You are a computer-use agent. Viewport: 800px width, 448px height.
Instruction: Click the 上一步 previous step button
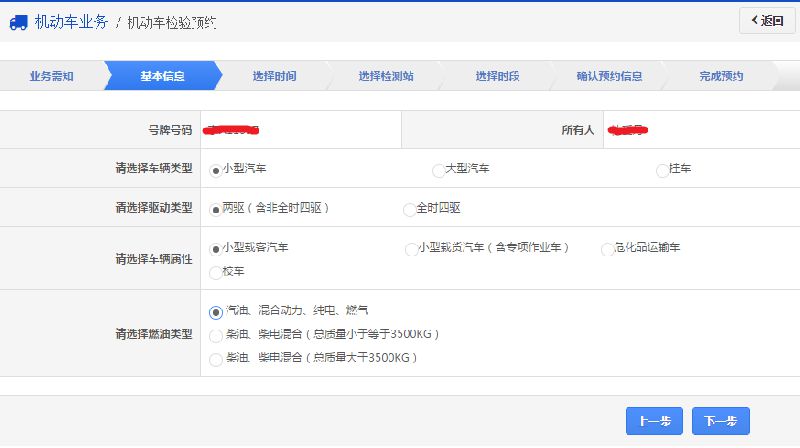pyautogui.click(x=654, y=421)
